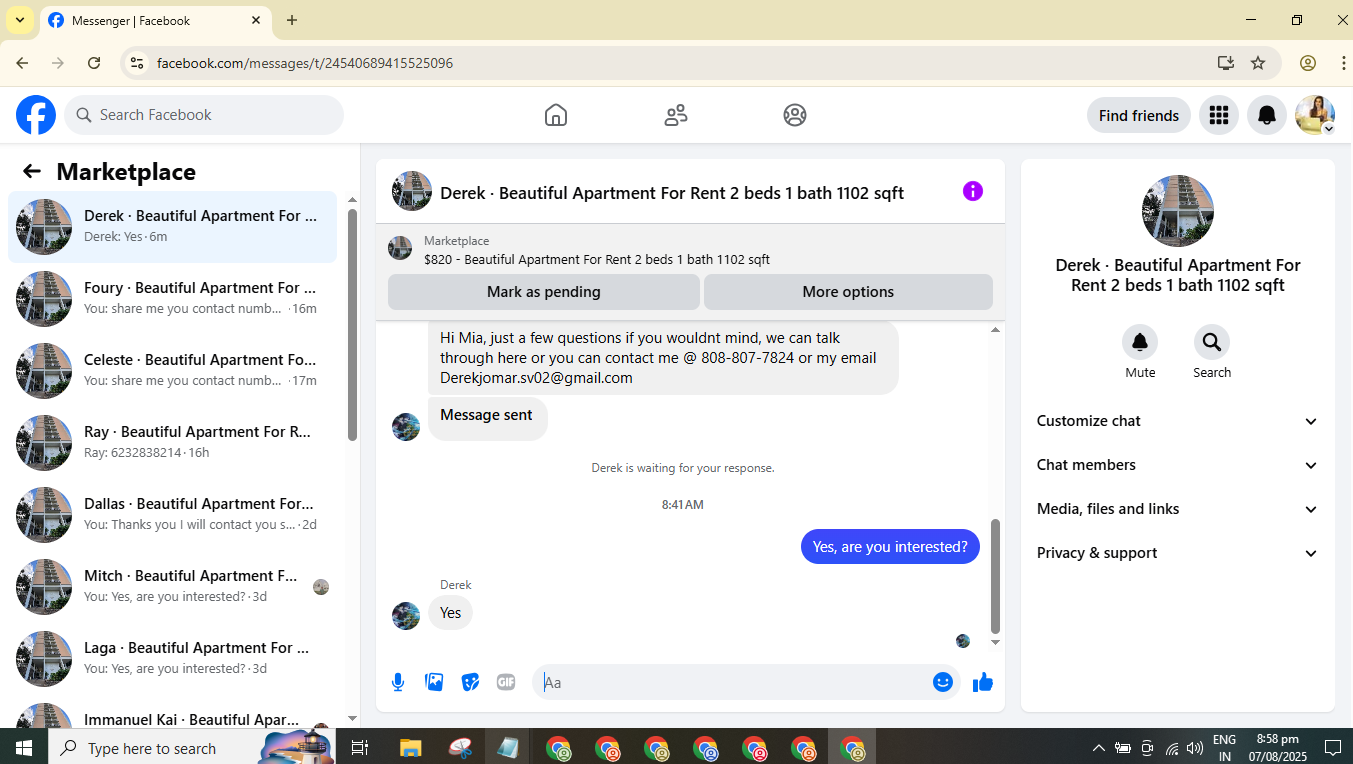
Task: Show hidden system tray icons
Action: click(1098, 748)
